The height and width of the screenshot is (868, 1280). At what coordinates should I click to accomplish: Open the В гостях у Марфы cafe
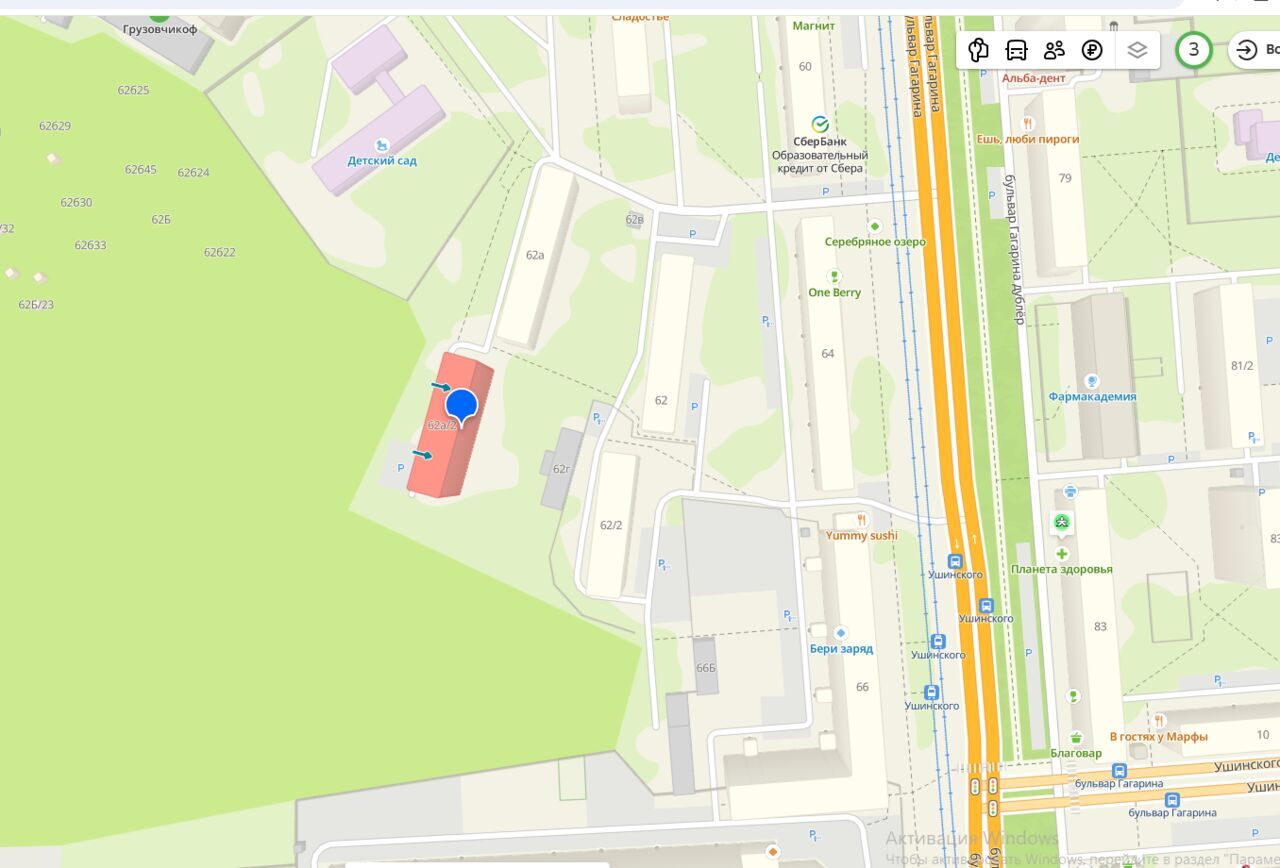coord(1159,721)
